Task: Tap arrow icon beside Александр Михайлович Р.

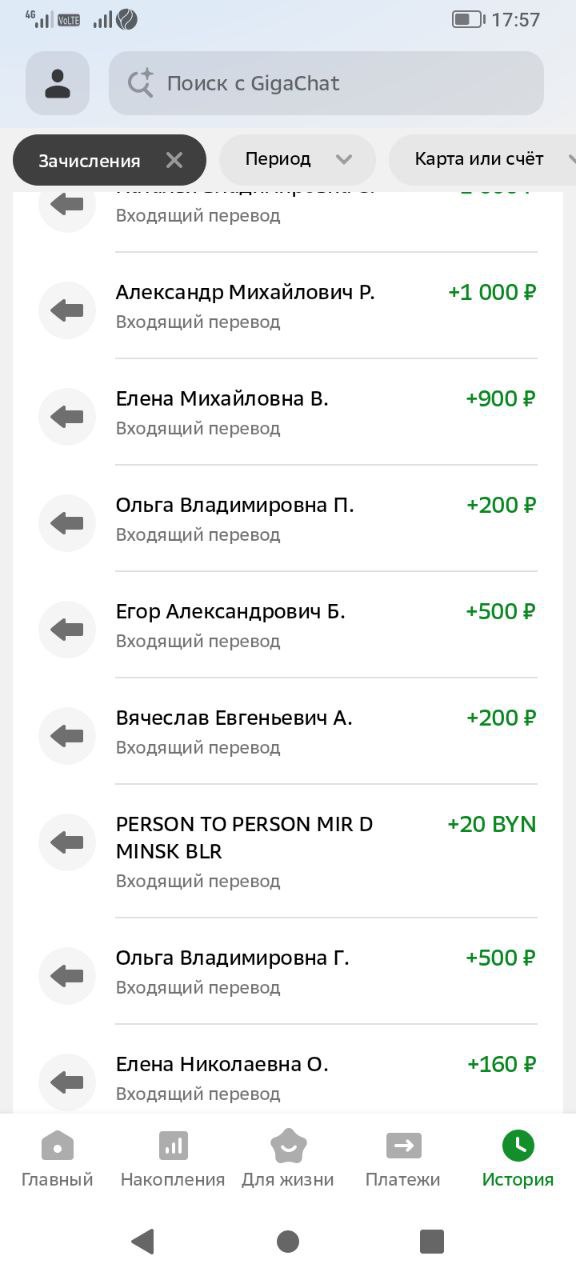Action: pos(67,310)
